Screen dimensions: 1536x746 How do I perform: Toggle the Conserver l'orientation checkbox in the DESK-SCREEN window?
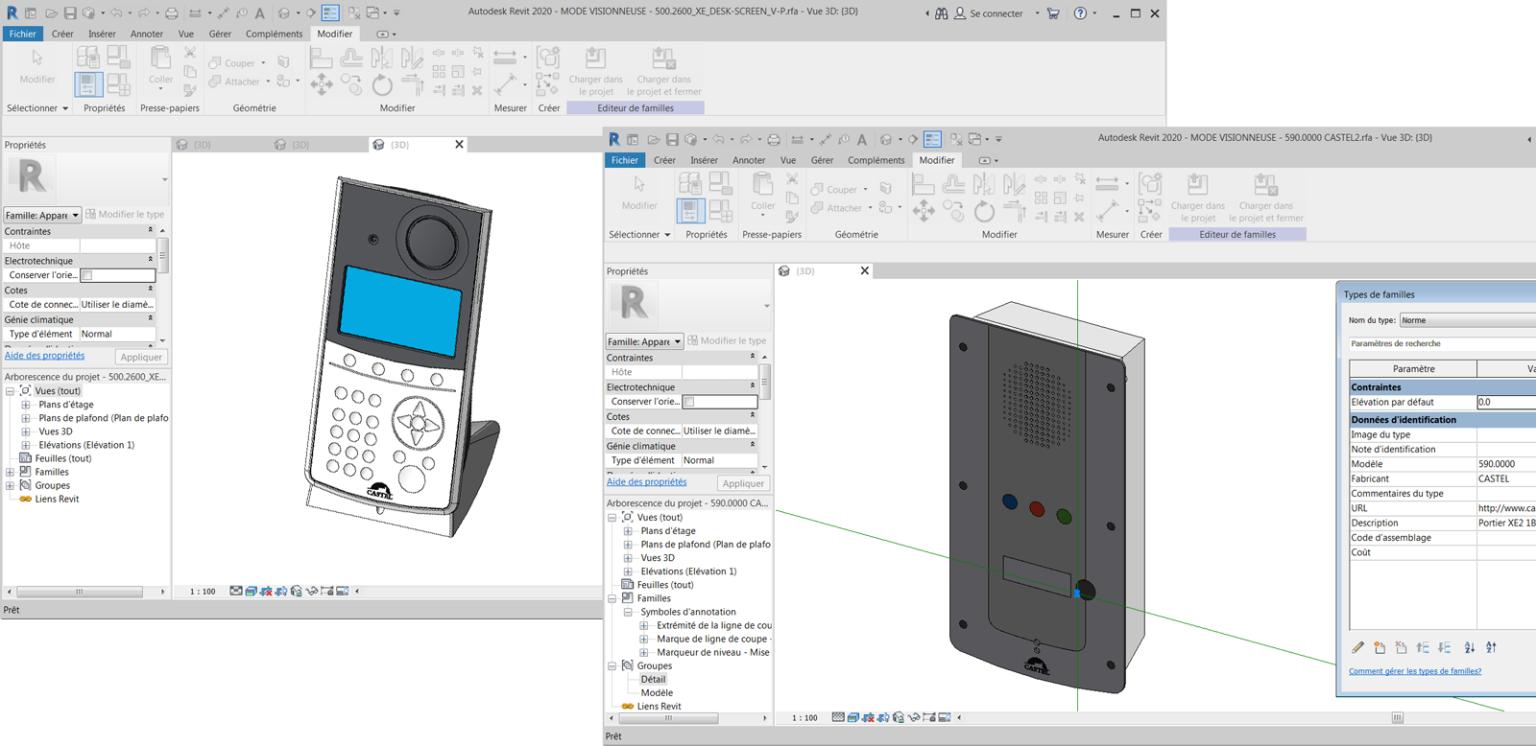[x=86, y=275]
